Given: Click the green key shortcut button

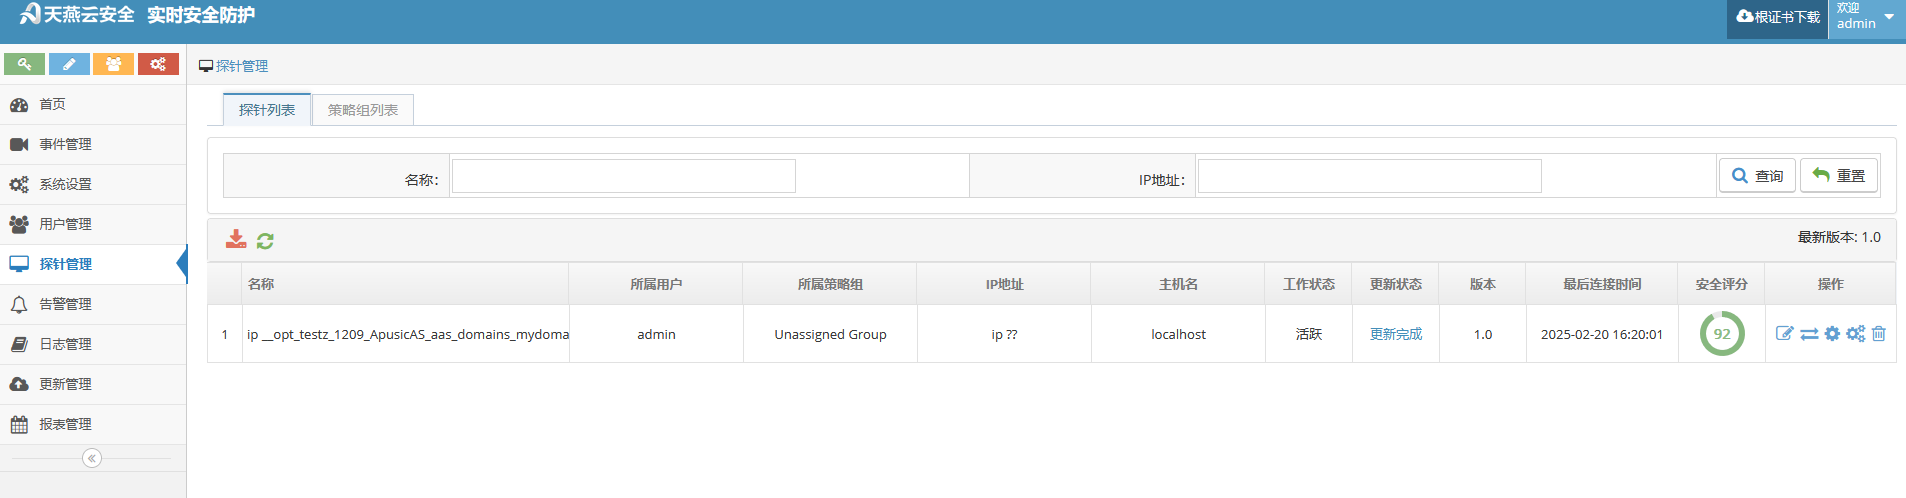Looking at the screenshot, I should [x=24, y=64].
